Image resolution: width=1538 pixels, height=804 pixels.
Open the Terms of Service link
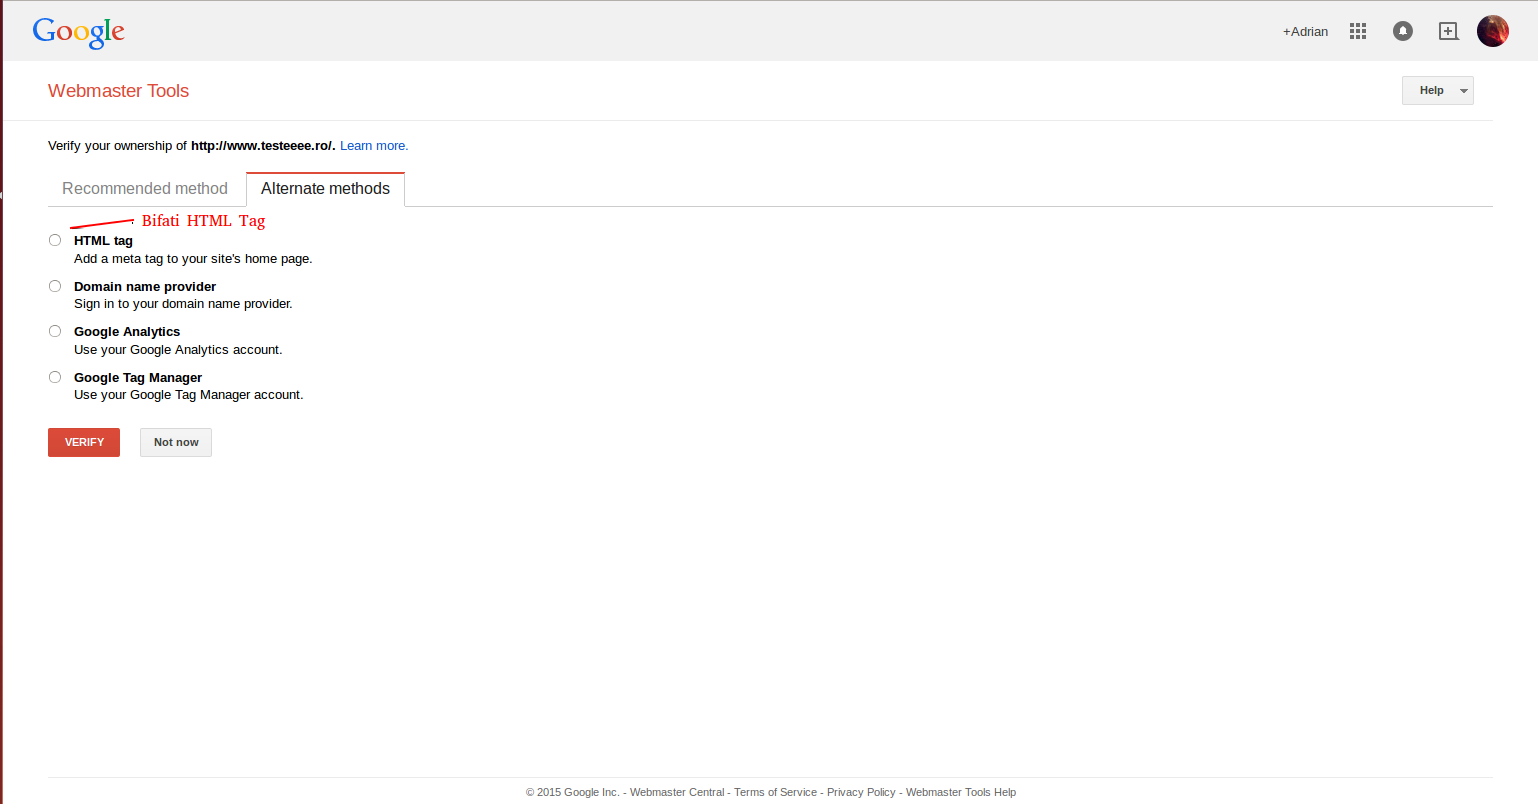(x=775, y=792)
